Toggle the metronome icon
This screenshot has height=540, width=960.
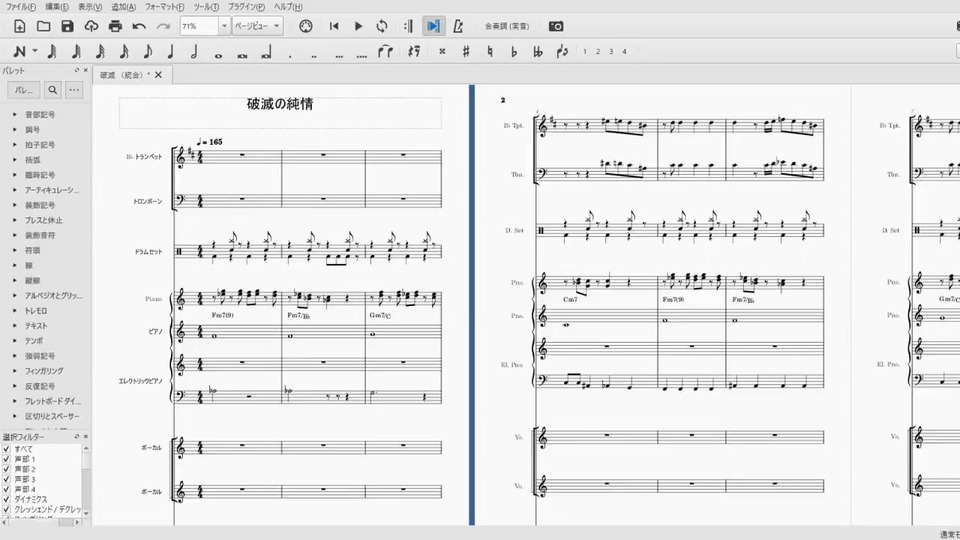point(458,26)
